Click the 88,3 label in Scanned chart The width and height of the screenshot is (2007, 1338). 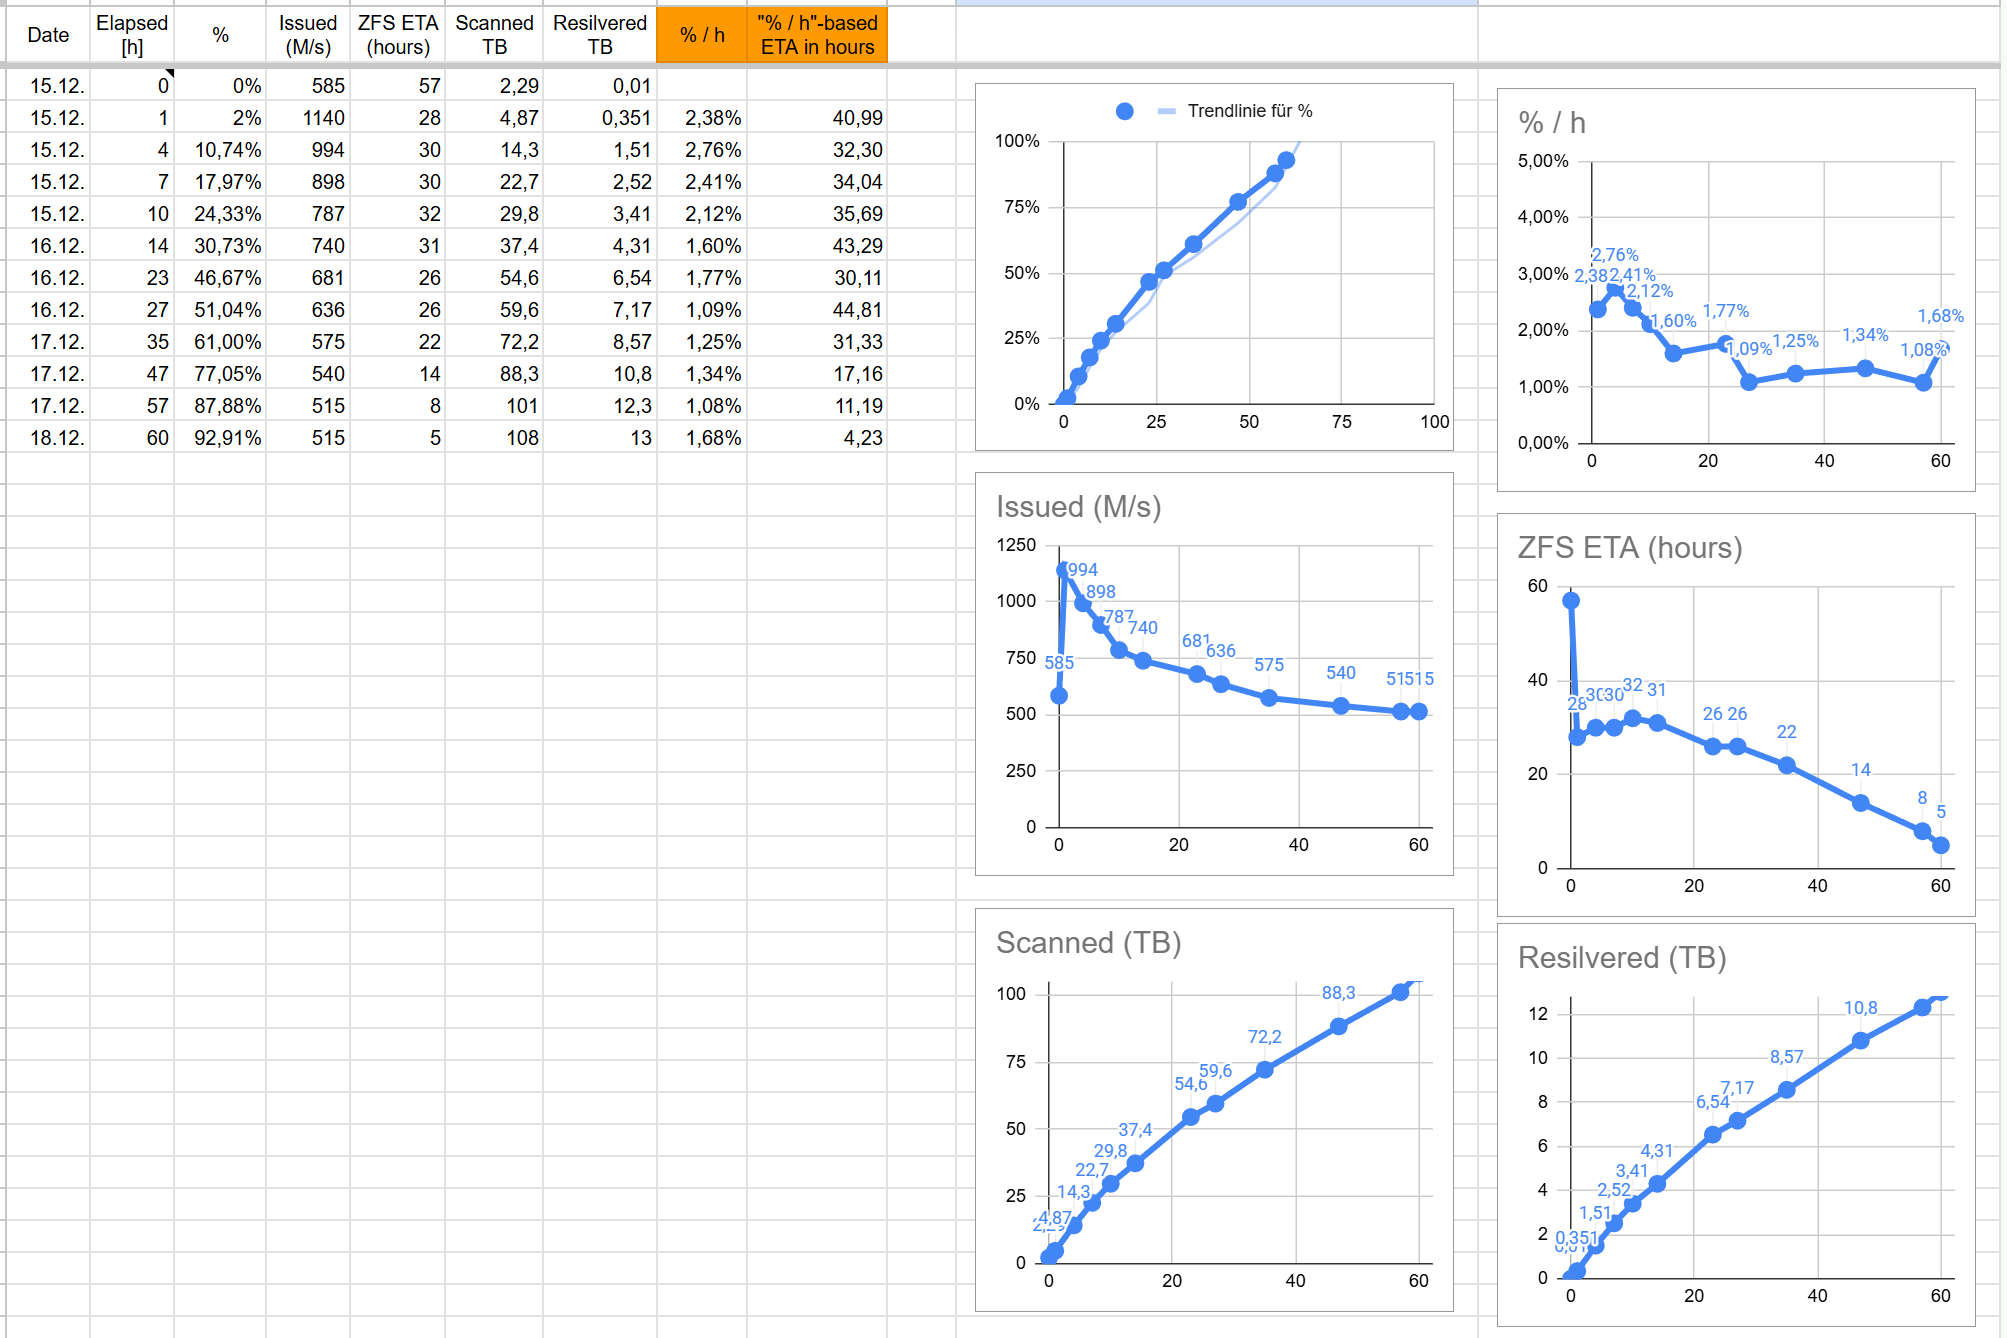click(1338, 993)
